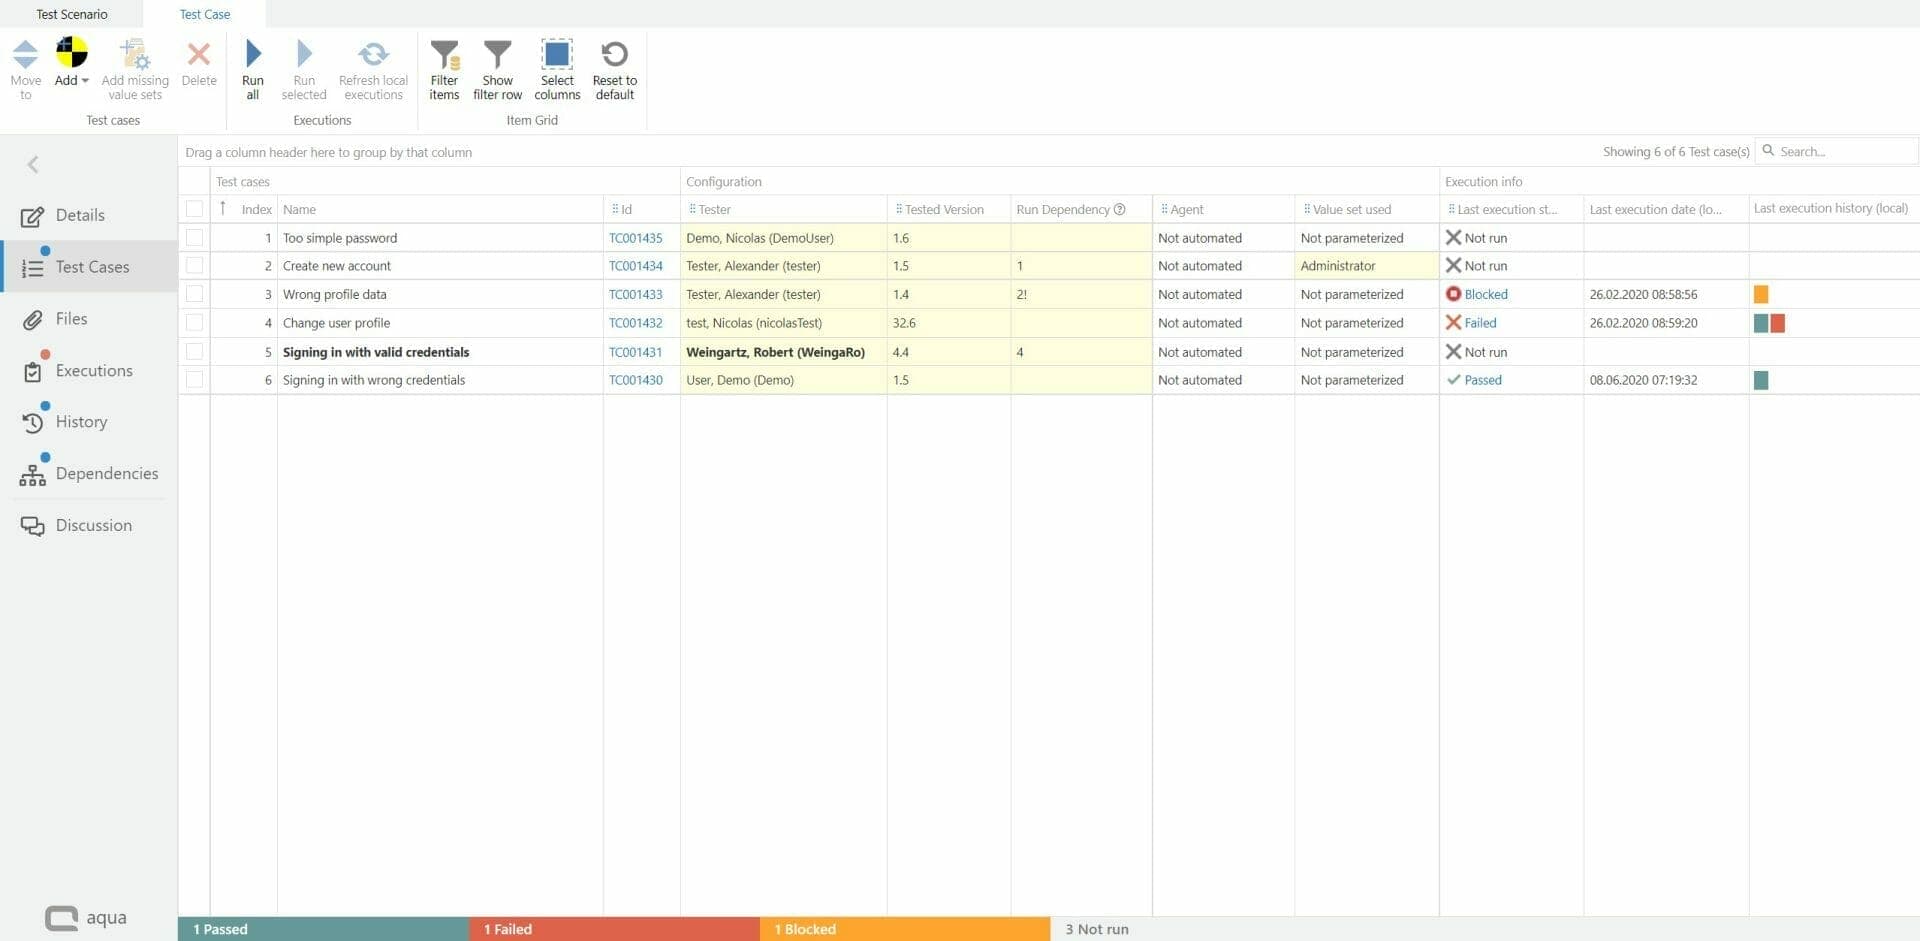This screenshot has height=941, width=1920.
Task: Select the Id column header
Action: [641, 209]
